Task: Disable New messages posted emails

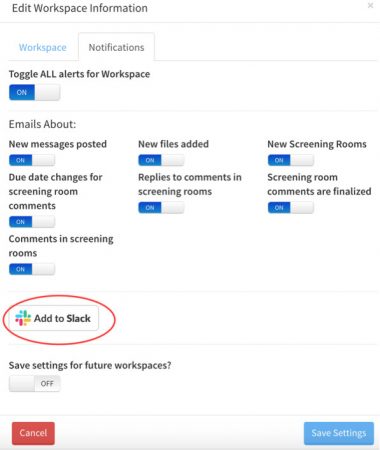Action: click(32, 160)
